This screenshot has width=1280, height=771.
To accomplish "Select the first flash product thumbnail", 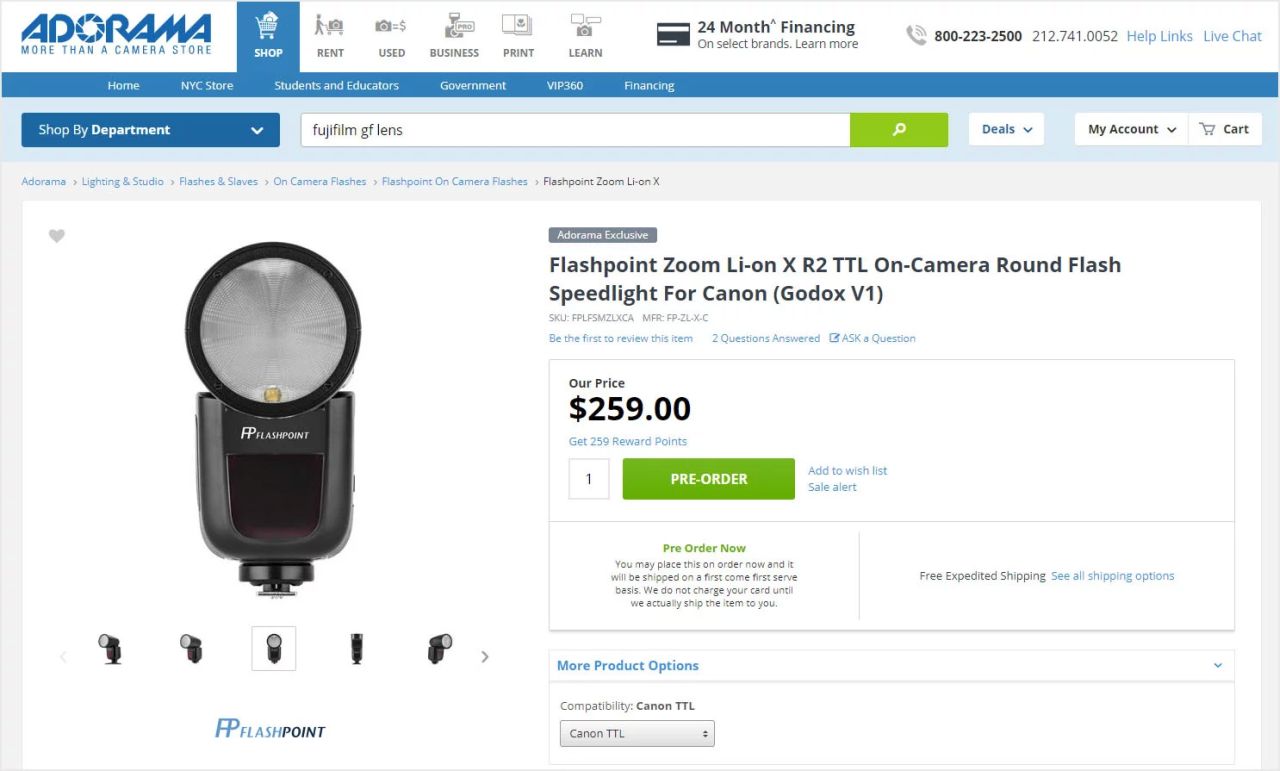I will coord(110,649).
